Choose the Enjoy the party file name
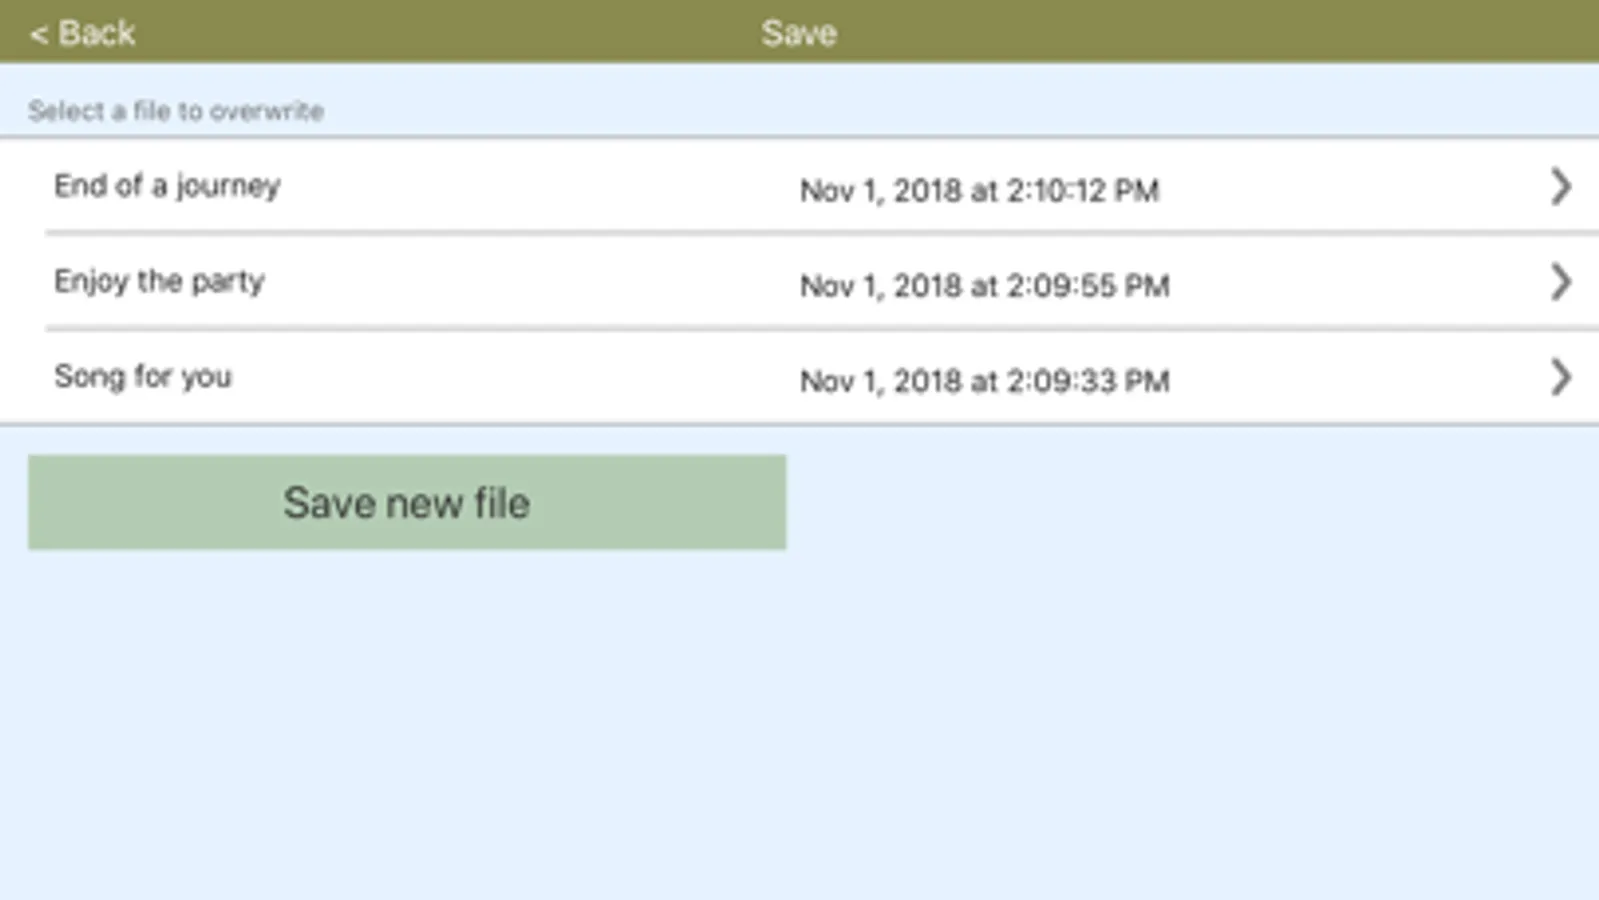The width and height of the screenshot is (1599, 900). [x=159, y=281]
